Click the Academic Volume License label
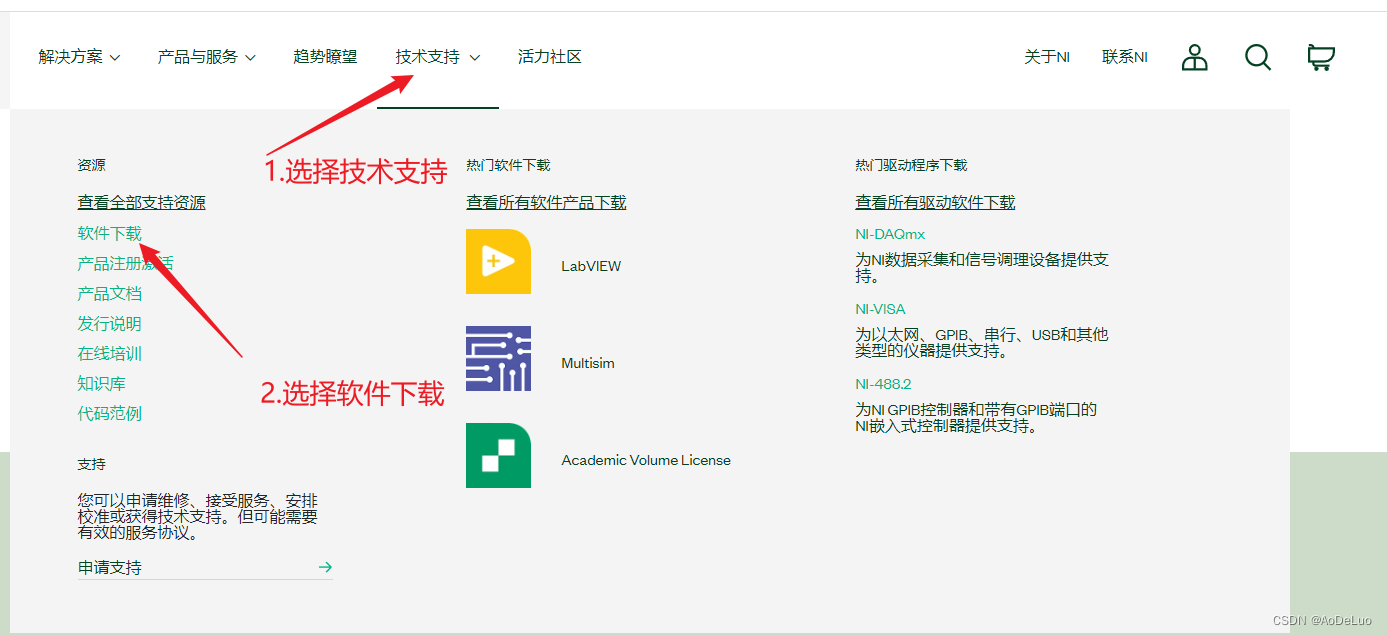This screenshot has width=1387, height=635. click(x=646, y=460)
